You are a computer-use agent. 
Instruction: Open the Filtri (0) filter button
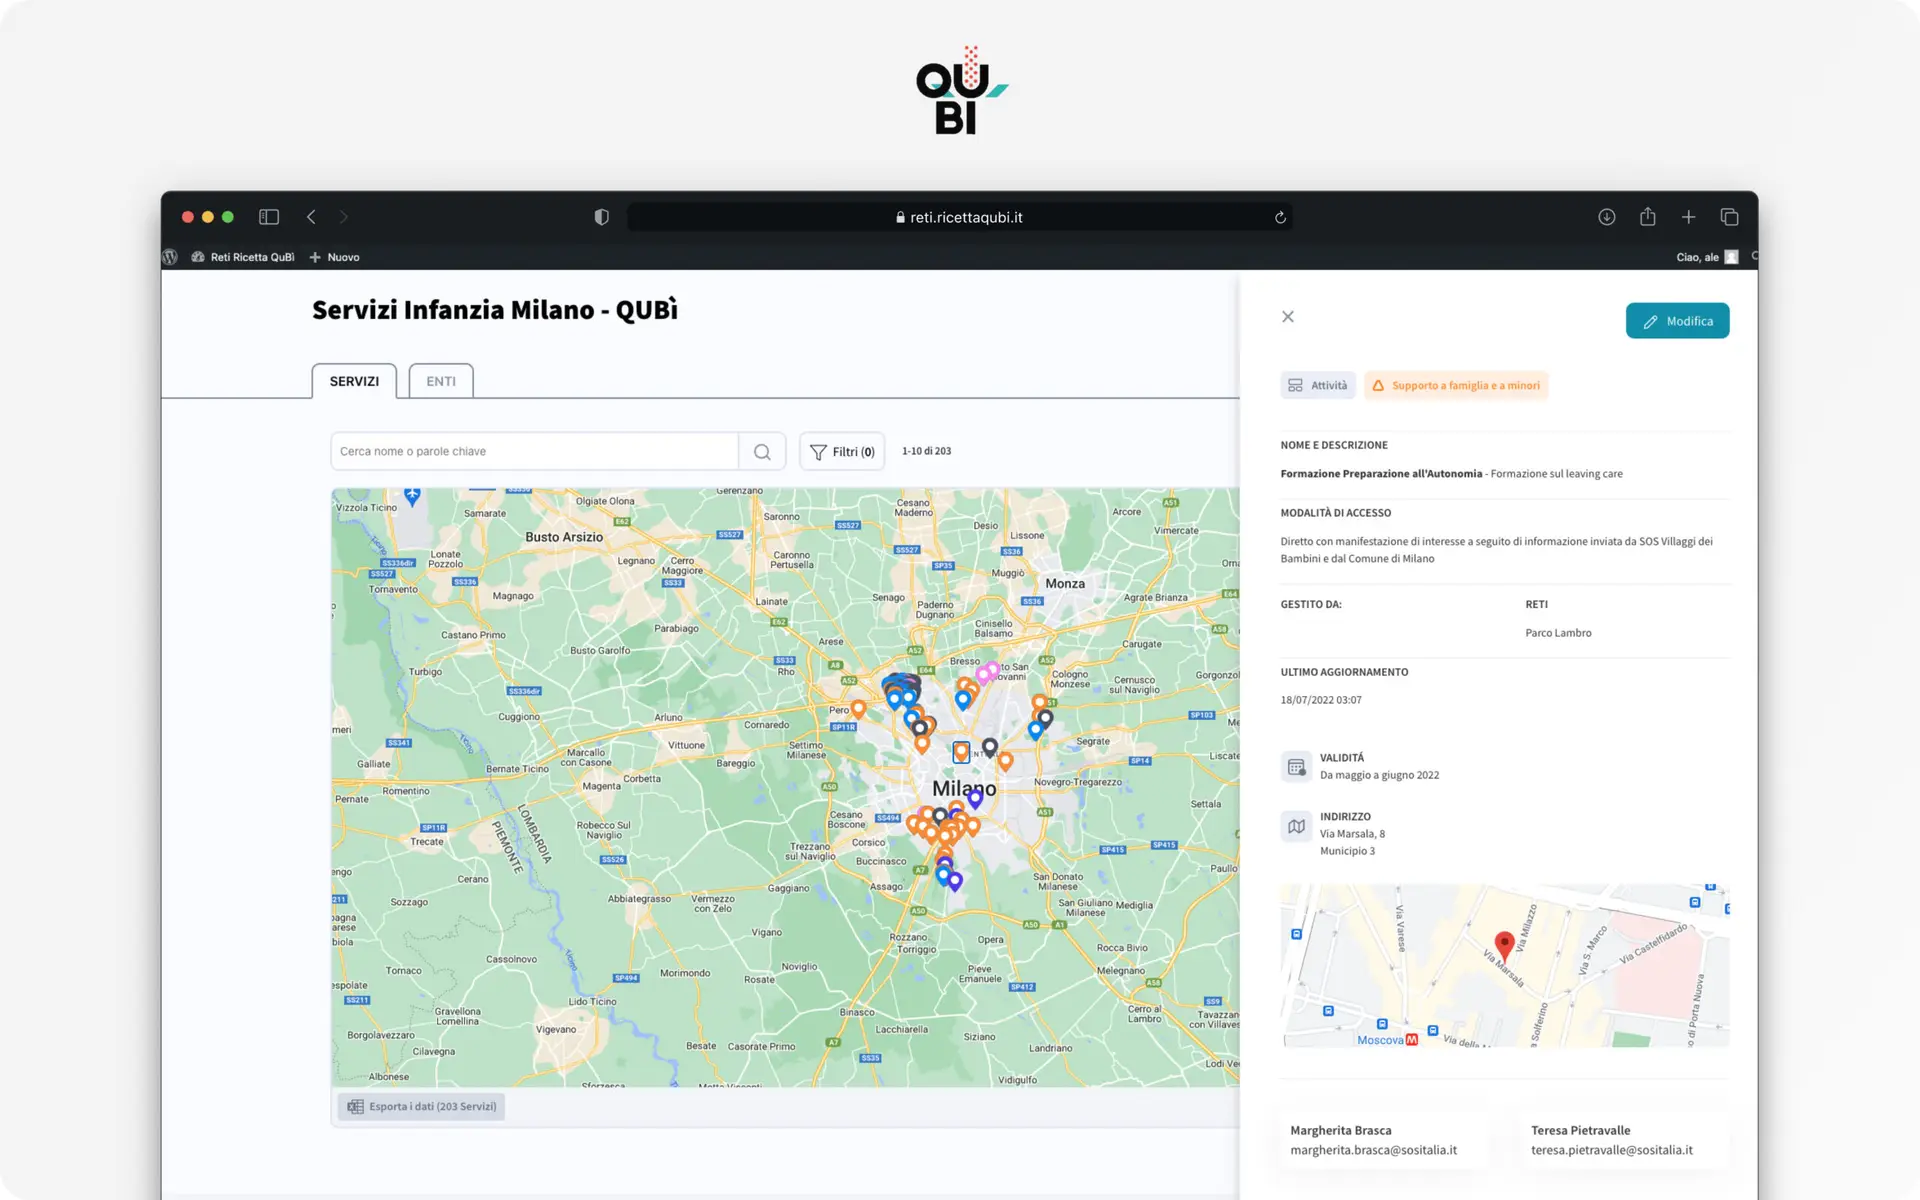tap(842, 452)
